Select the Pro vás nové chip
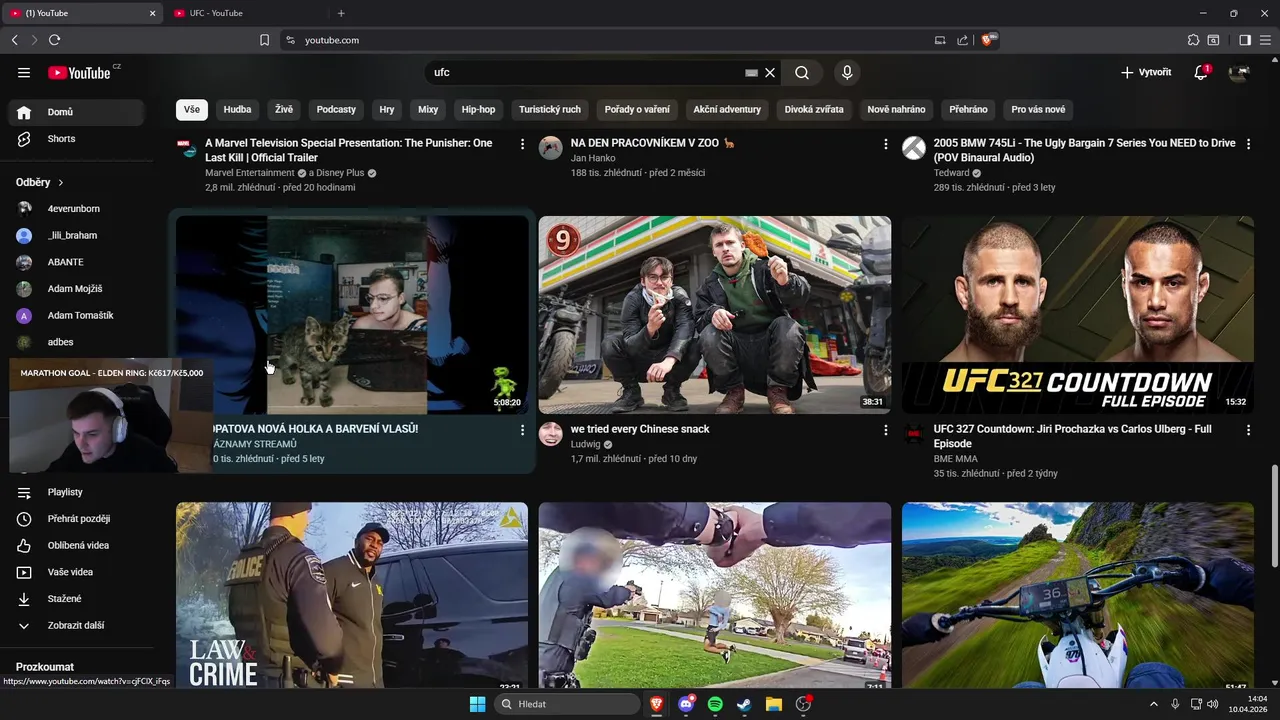Viewport: 1280px width, 720px height. tap(1038, 109)
